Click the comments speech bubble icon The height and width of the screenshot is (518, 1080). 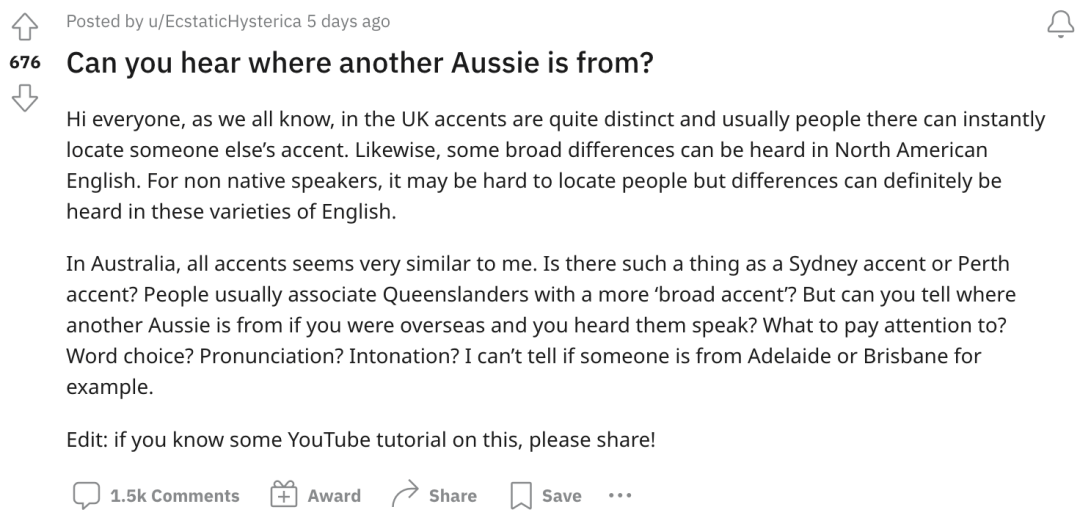pyautogui.click(x=86, y=495)
